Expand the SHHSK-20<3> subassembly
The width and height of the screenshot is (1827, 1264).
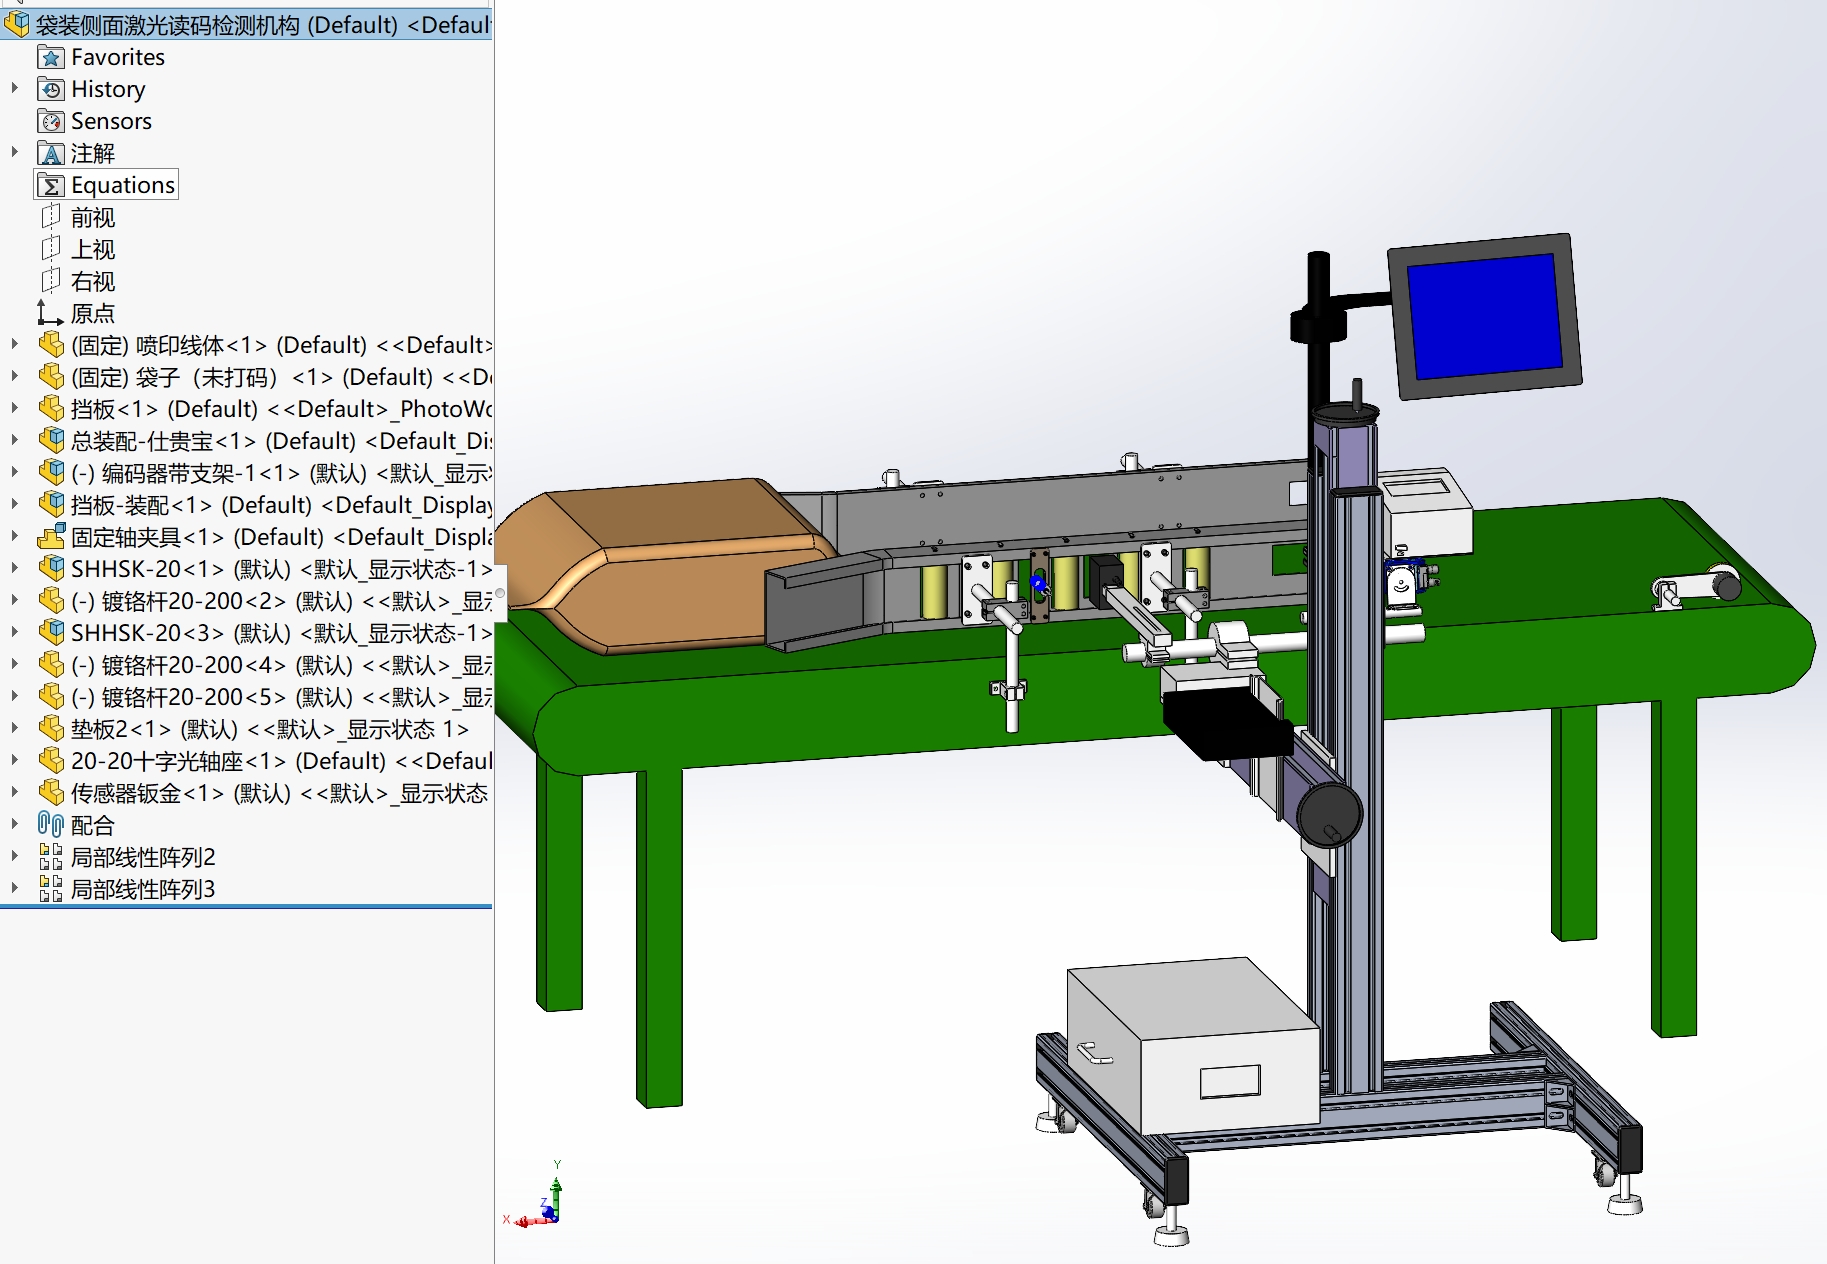[15, 632]
